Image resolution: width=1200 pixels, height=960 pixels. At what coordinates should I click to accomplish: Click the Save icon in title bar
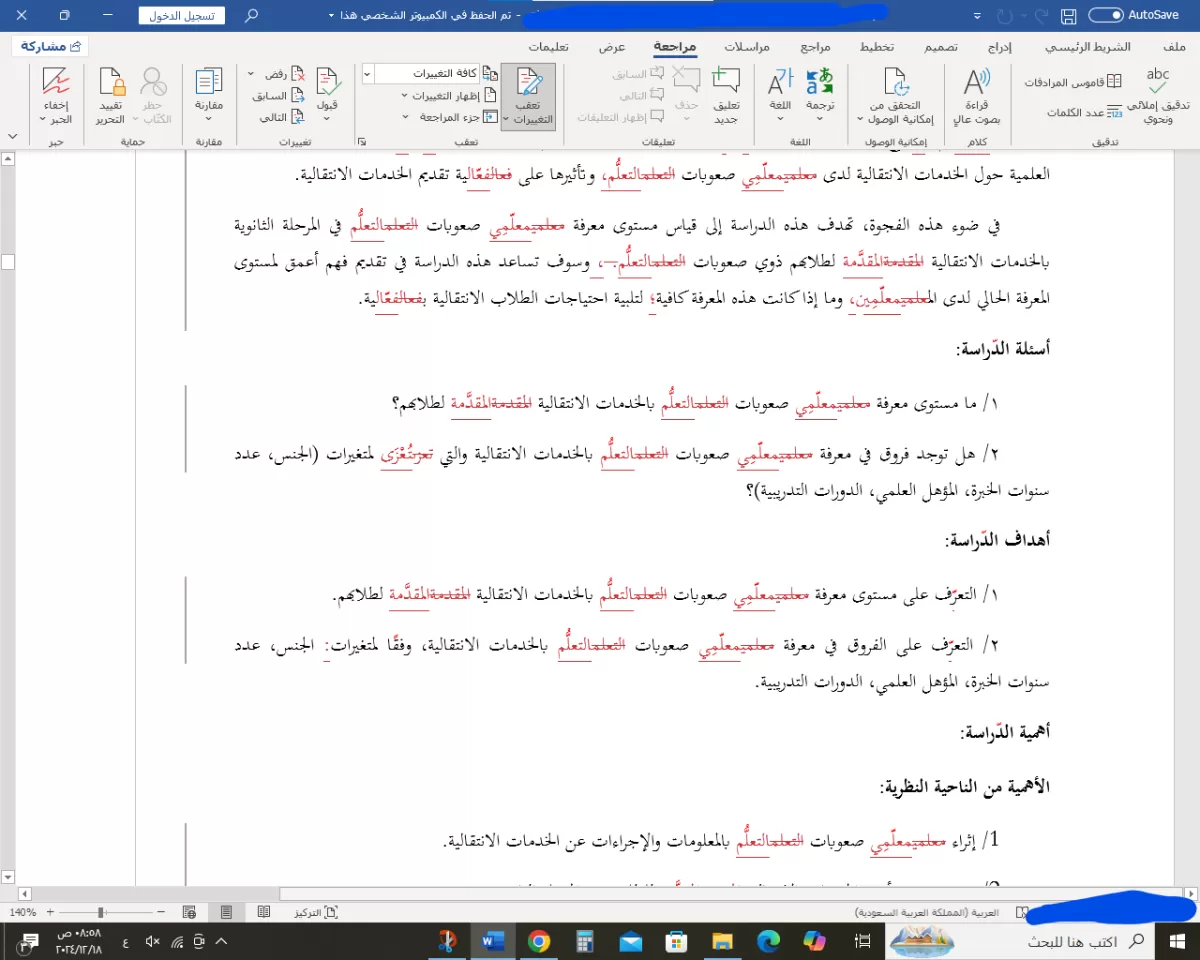1068,16
